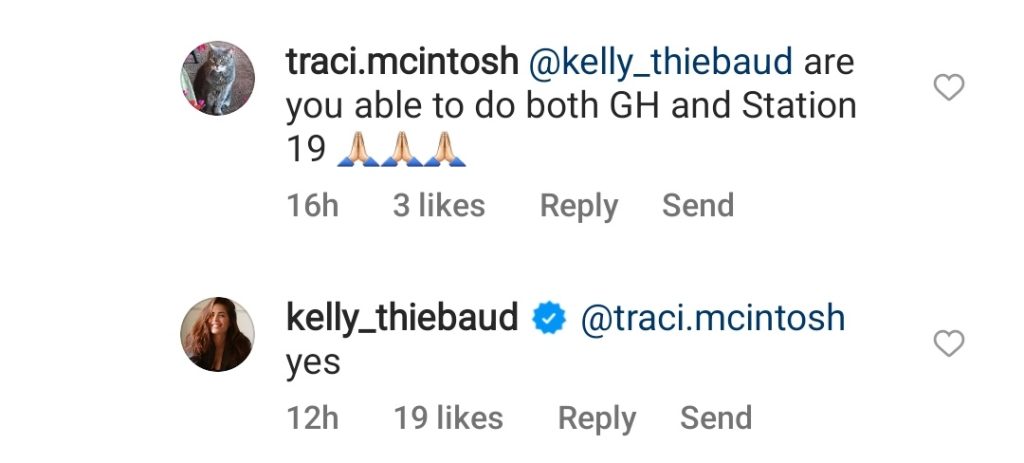Click the blue verified badge beside kelly_thiebaud
The image size is (1024, 463).
point(549,319)
